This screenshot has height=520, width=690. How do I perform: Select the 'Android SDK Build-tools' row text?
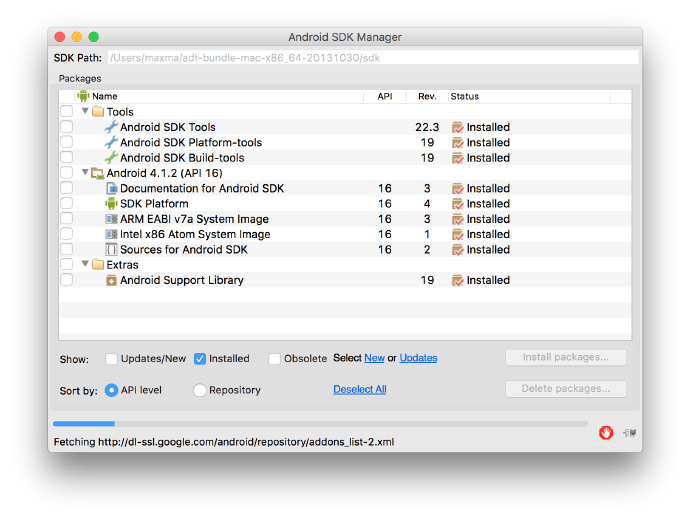(x=182, y=158)
